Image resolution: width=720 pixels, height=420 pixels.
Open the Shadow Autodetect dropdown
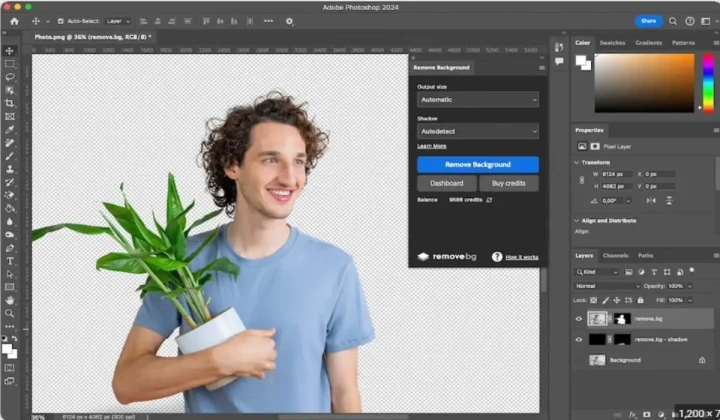pyautogui.click(x=478, y=131)
